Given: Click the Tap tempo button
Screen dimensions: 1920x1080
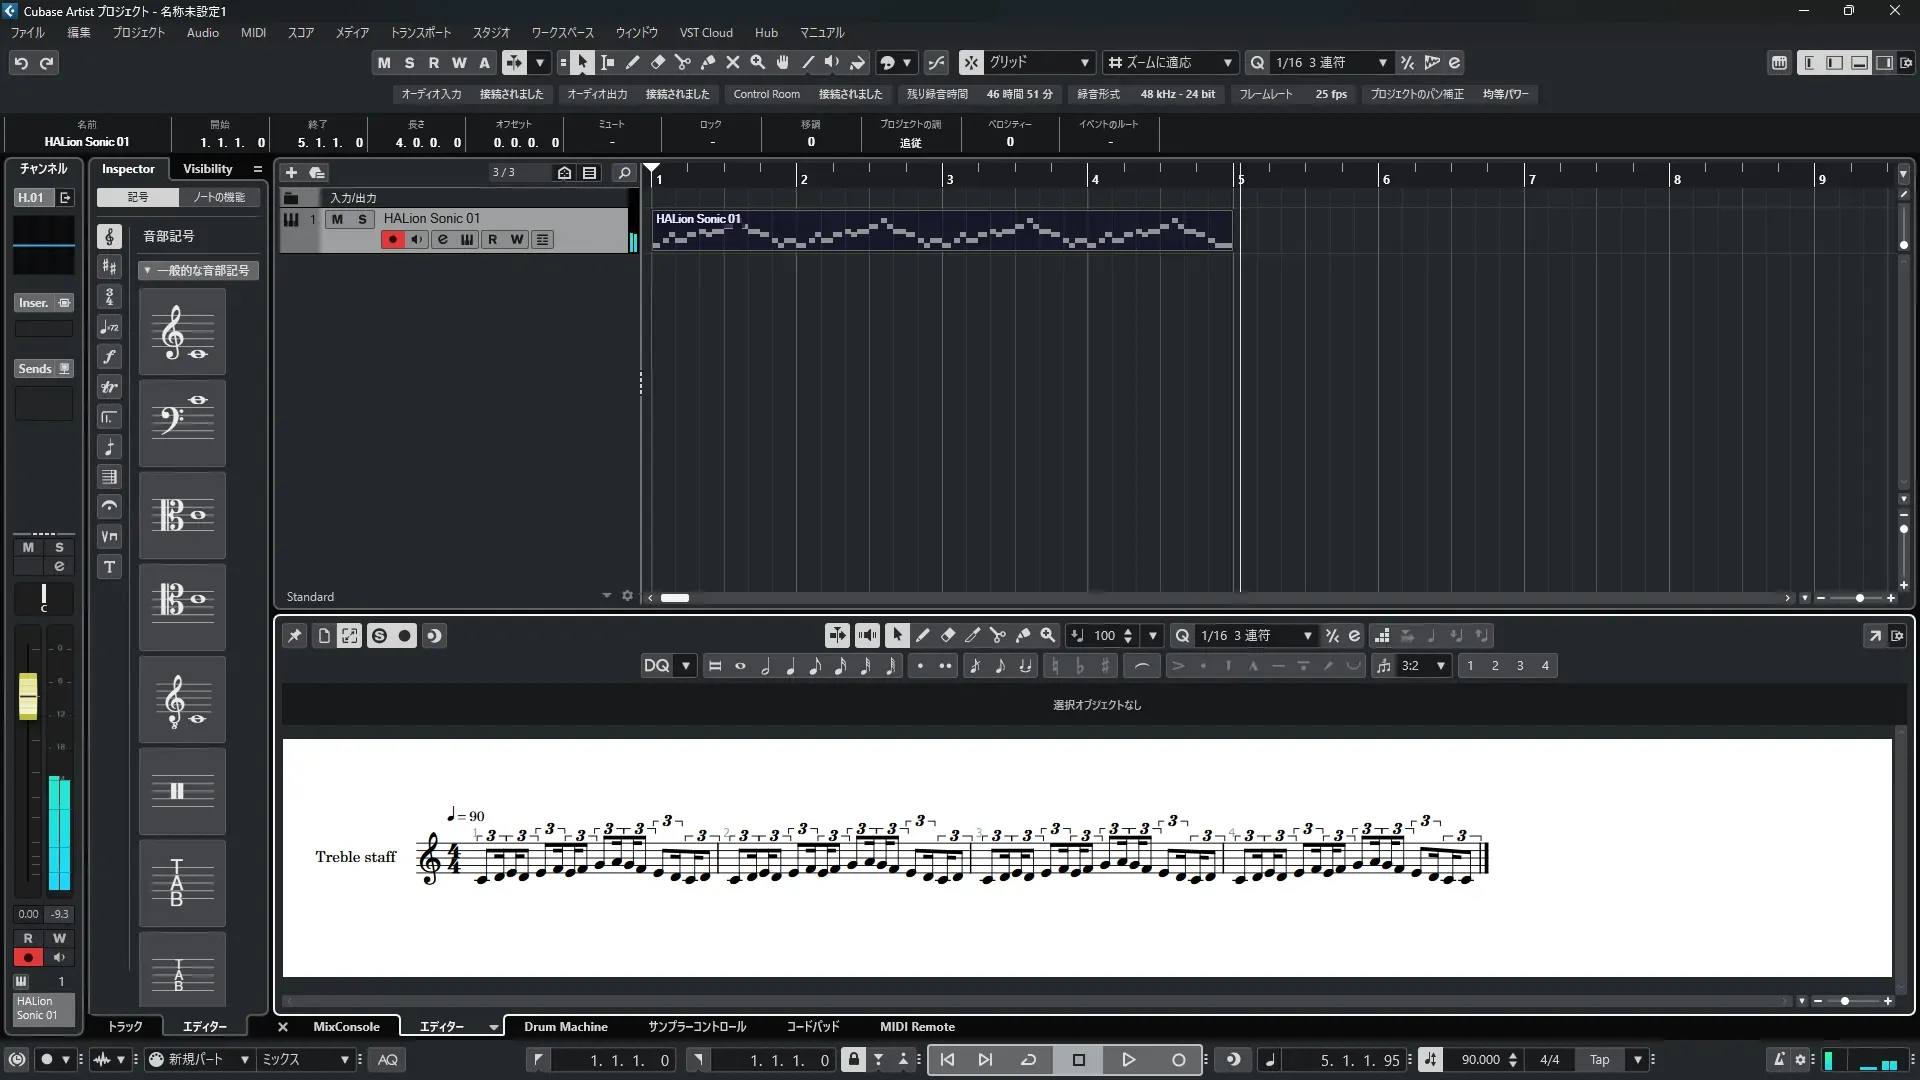Looking at the screenshot, I should coord(1600,1059).
